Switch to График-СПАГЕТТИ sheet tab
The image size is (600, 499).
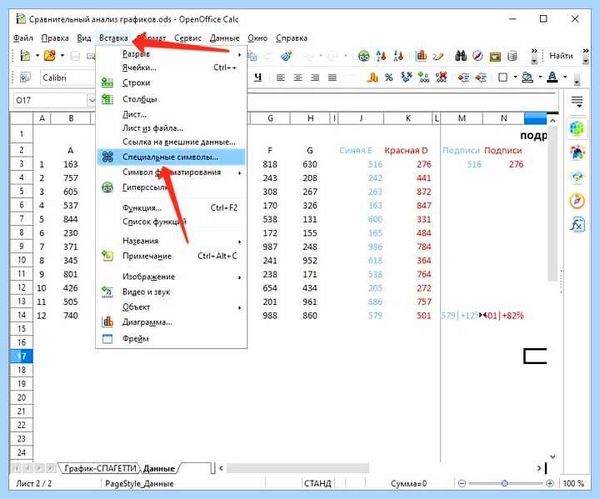(100, 468)
